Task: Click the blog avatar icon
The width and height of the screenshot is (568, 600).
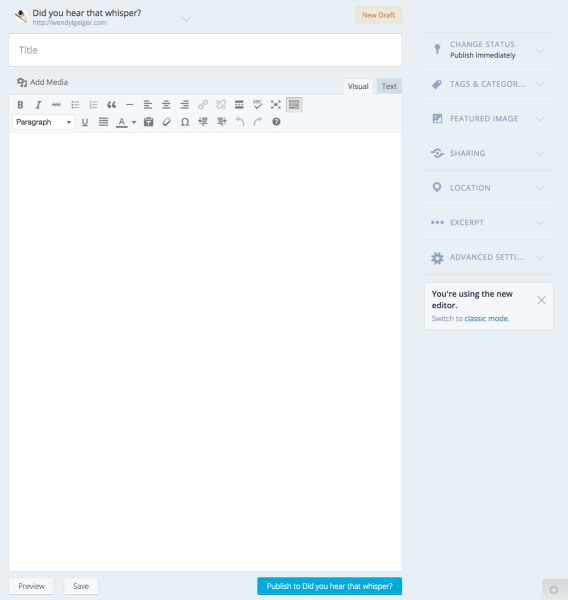Action: 21,16
